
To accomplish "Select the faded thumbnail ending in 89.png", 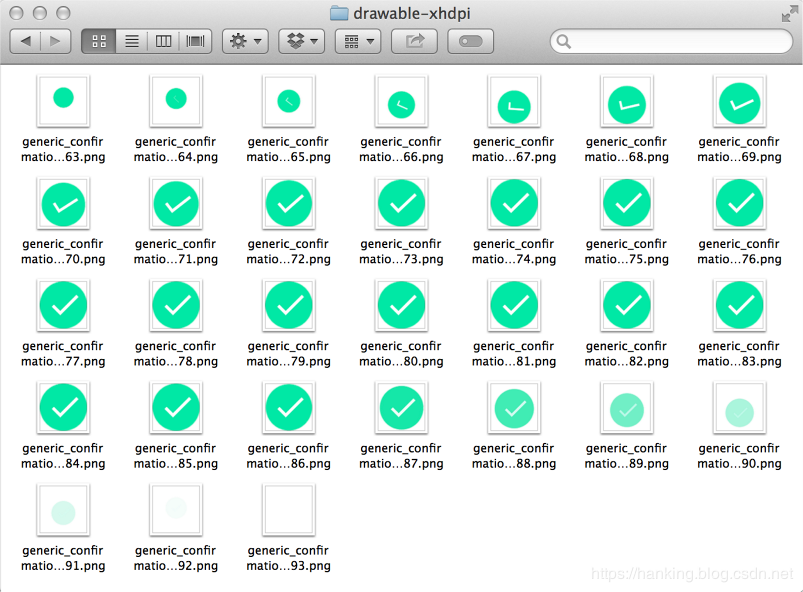I will [626, 408].
